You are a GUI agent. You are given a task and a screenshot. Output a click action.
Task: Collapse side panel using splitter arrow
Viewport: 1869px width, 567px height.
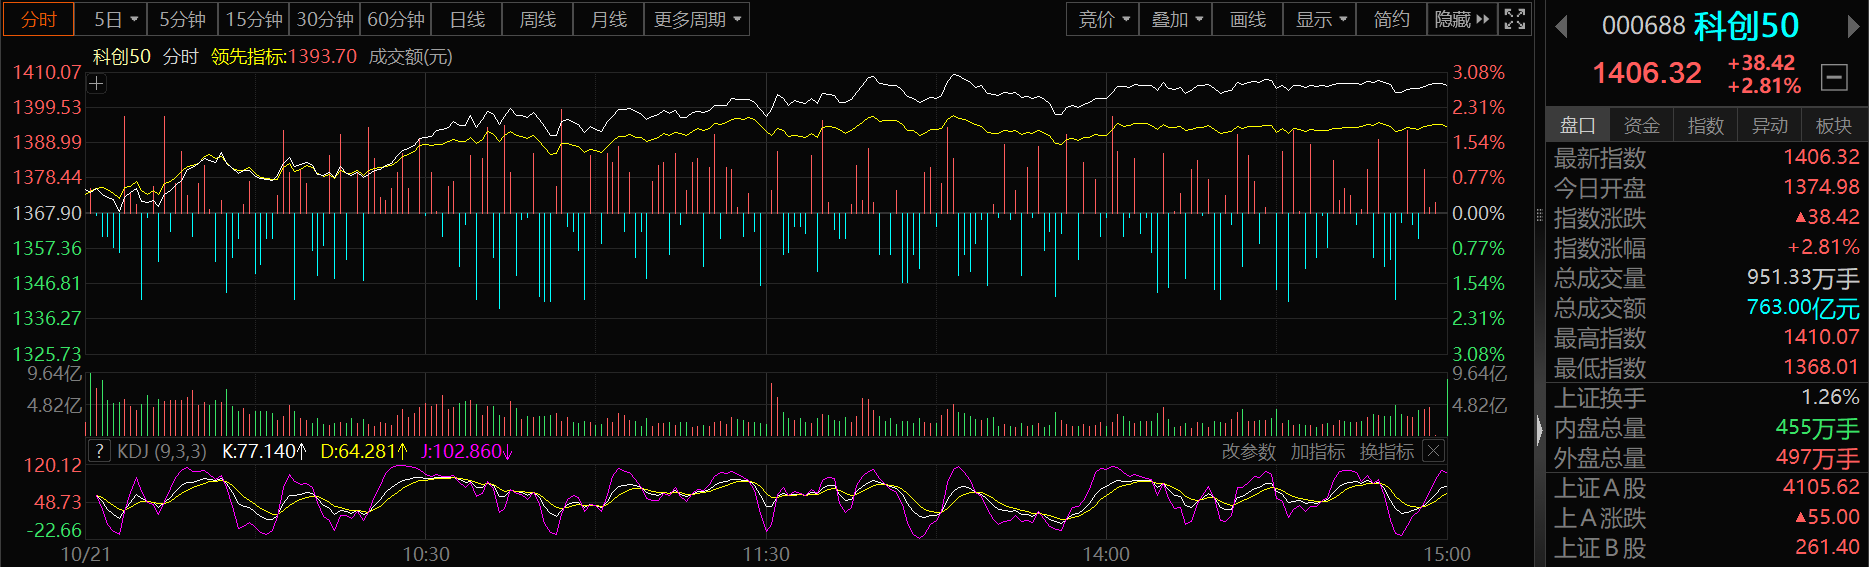pos(1539,430)
